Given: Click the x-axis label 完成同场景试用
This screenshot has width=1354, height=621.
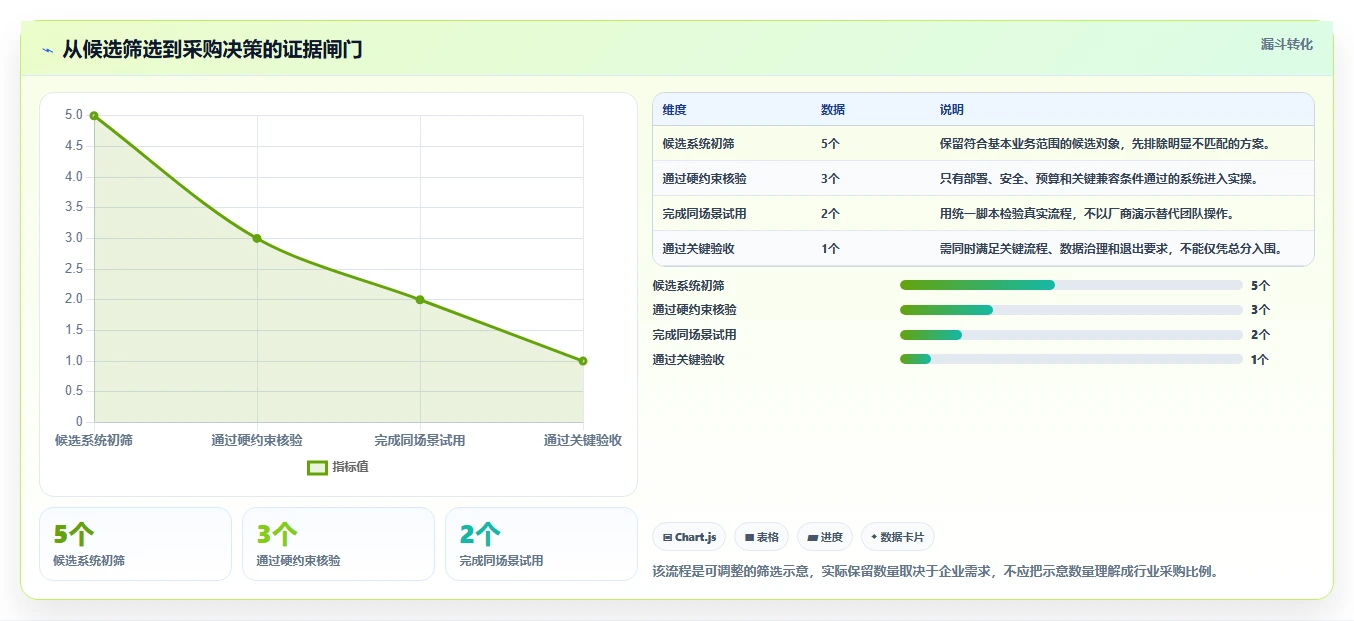Looking at the screenshot, I should 420,440.
